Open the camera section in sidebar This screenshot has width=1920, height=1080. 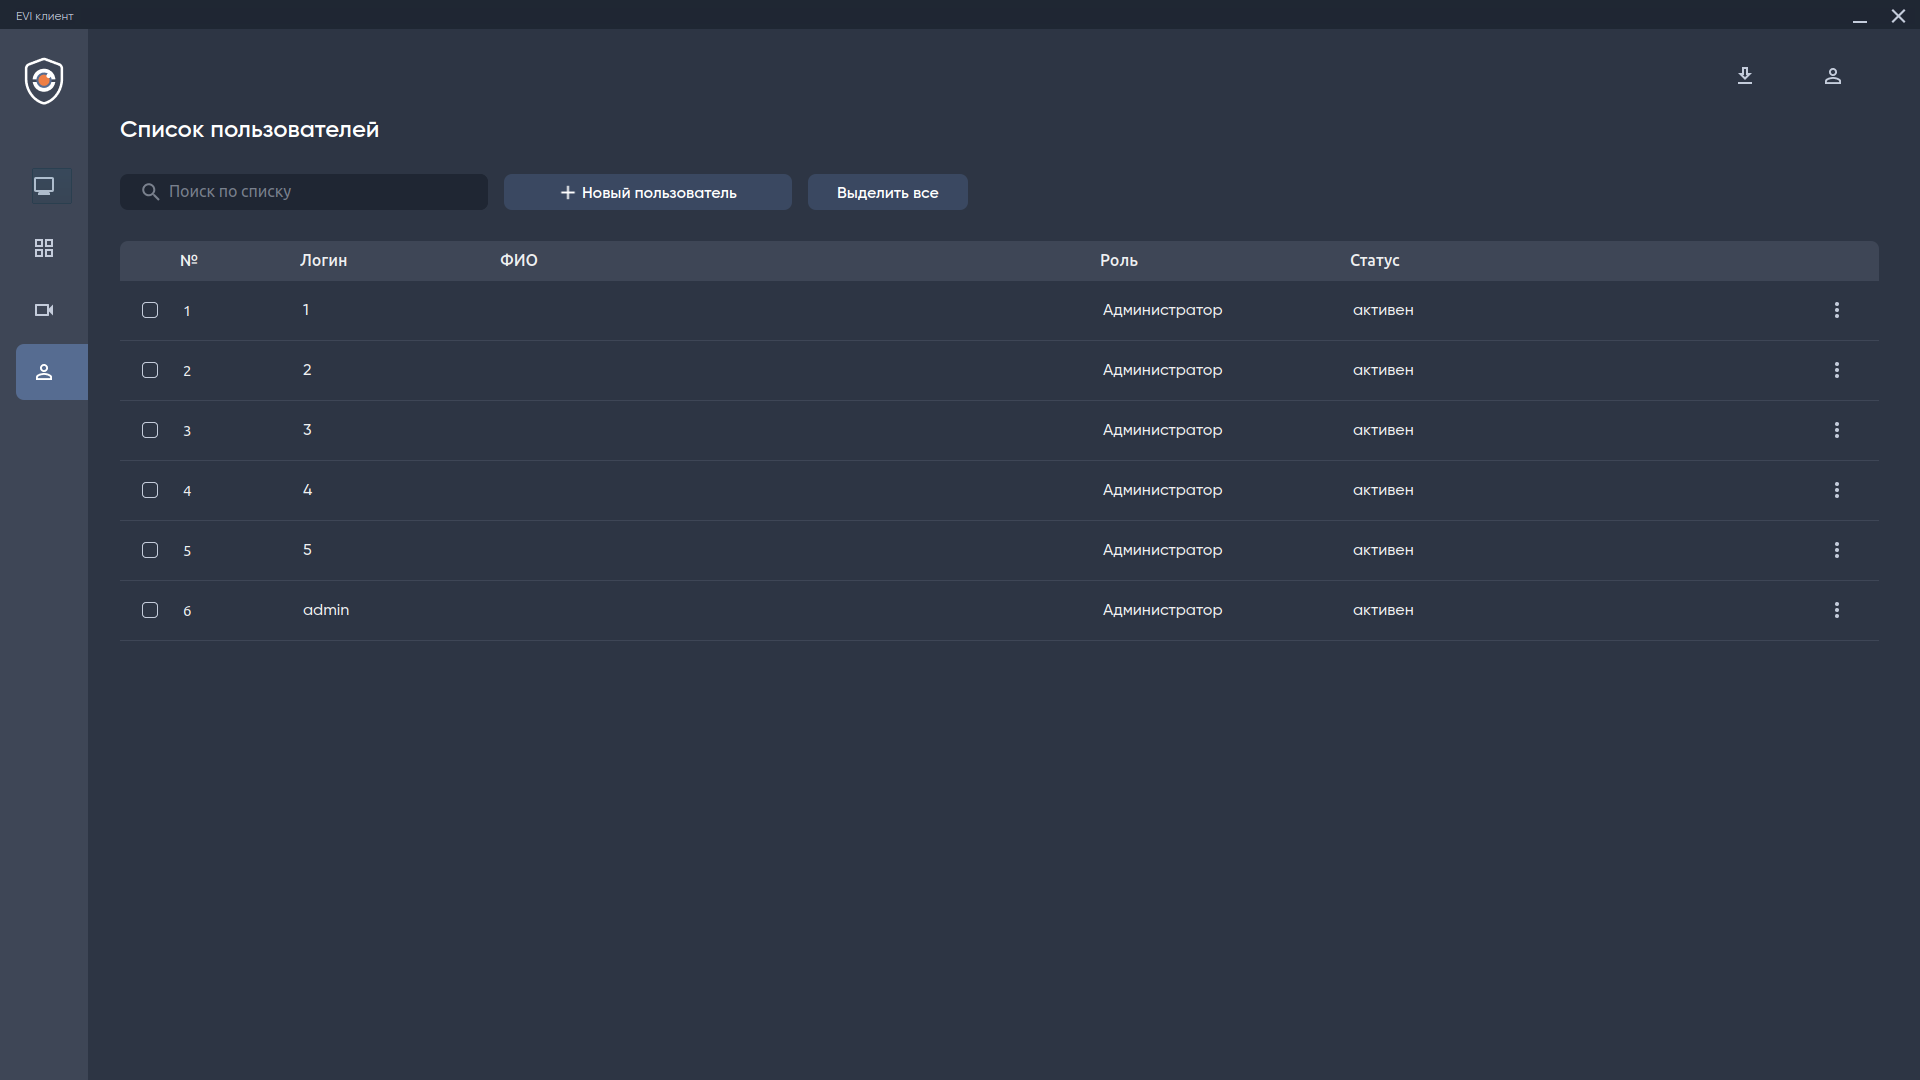[x=44, y=310]
